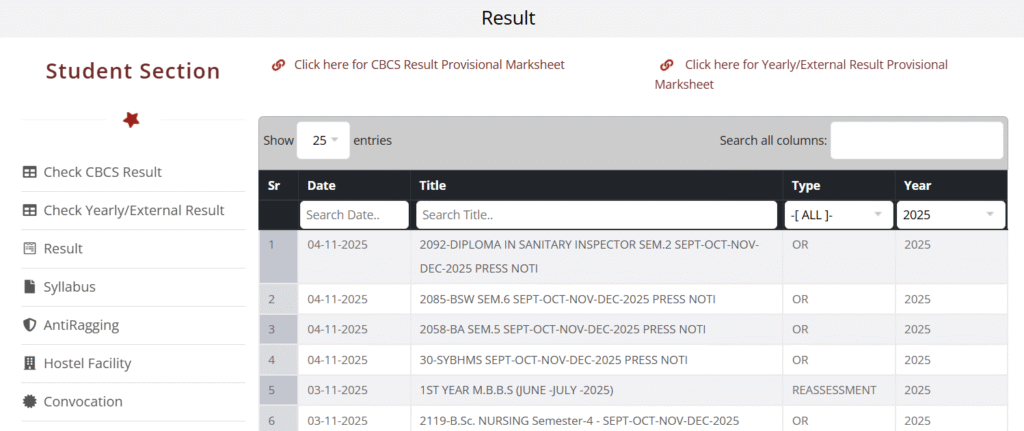Focus the Search all columns field
1024x431 pixels.
[x=916, y=141]
